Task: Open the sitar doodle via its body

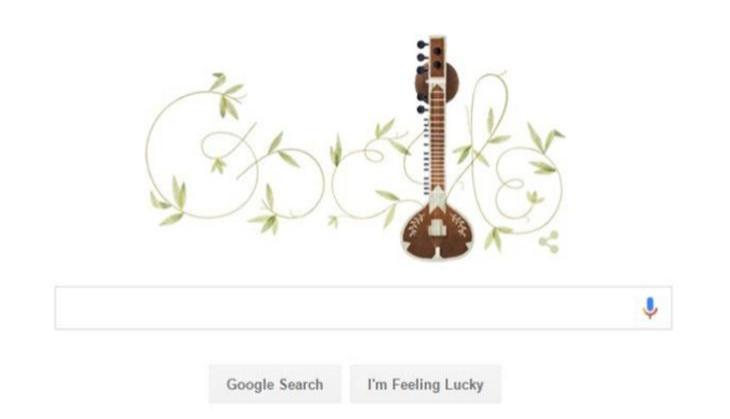Action: [437, 232]
